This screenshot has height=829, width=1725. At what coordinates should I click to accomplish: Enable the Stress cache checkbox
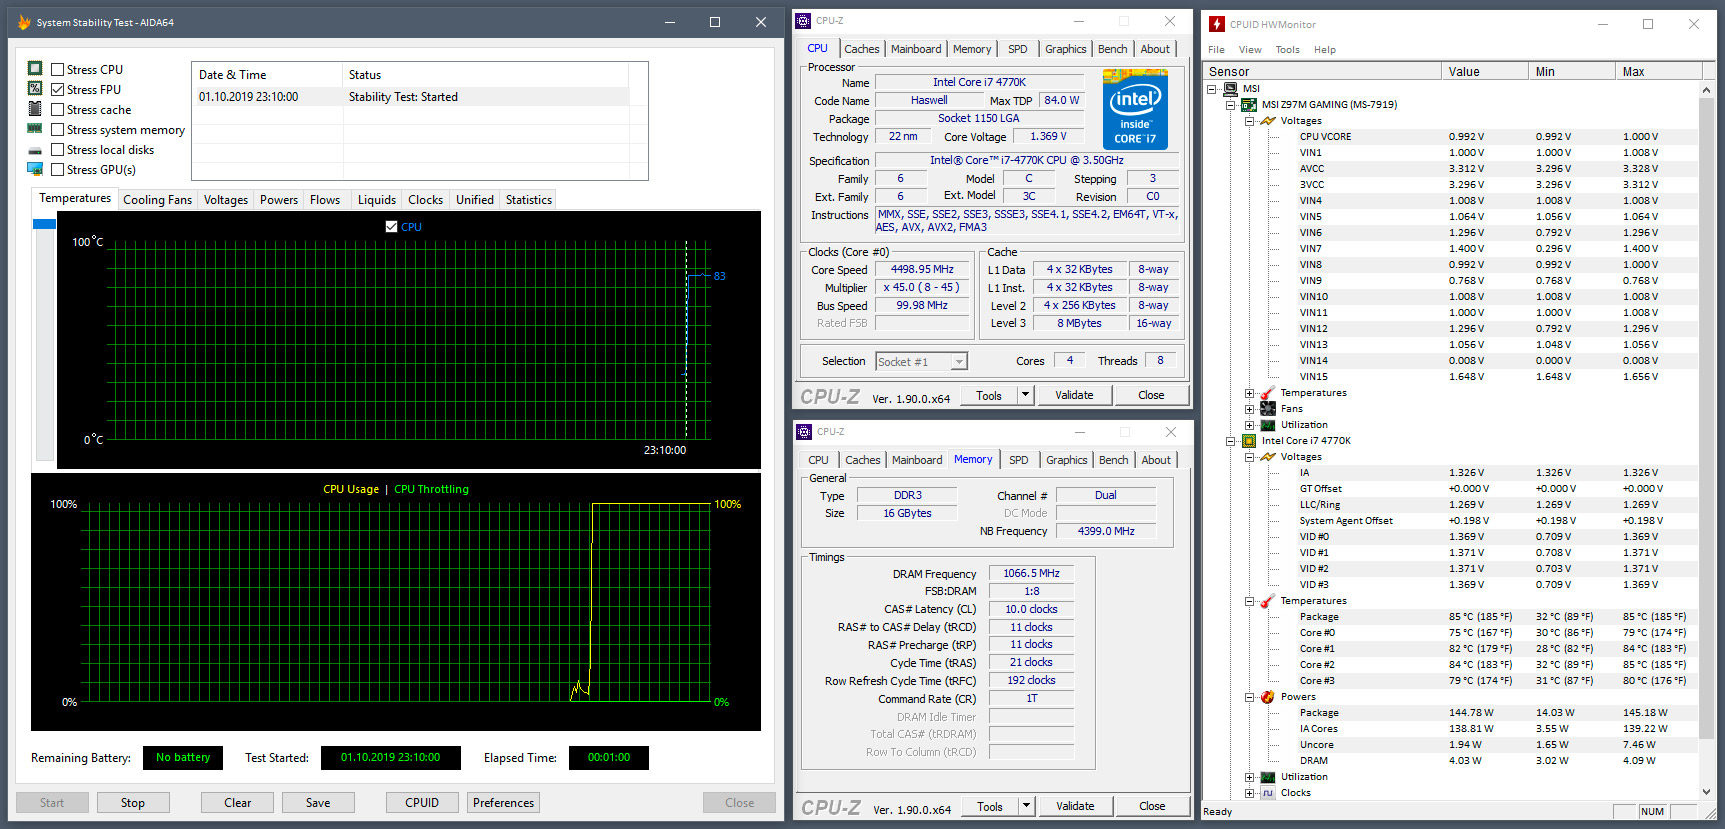pyautogui.click(x=58, y=109)
